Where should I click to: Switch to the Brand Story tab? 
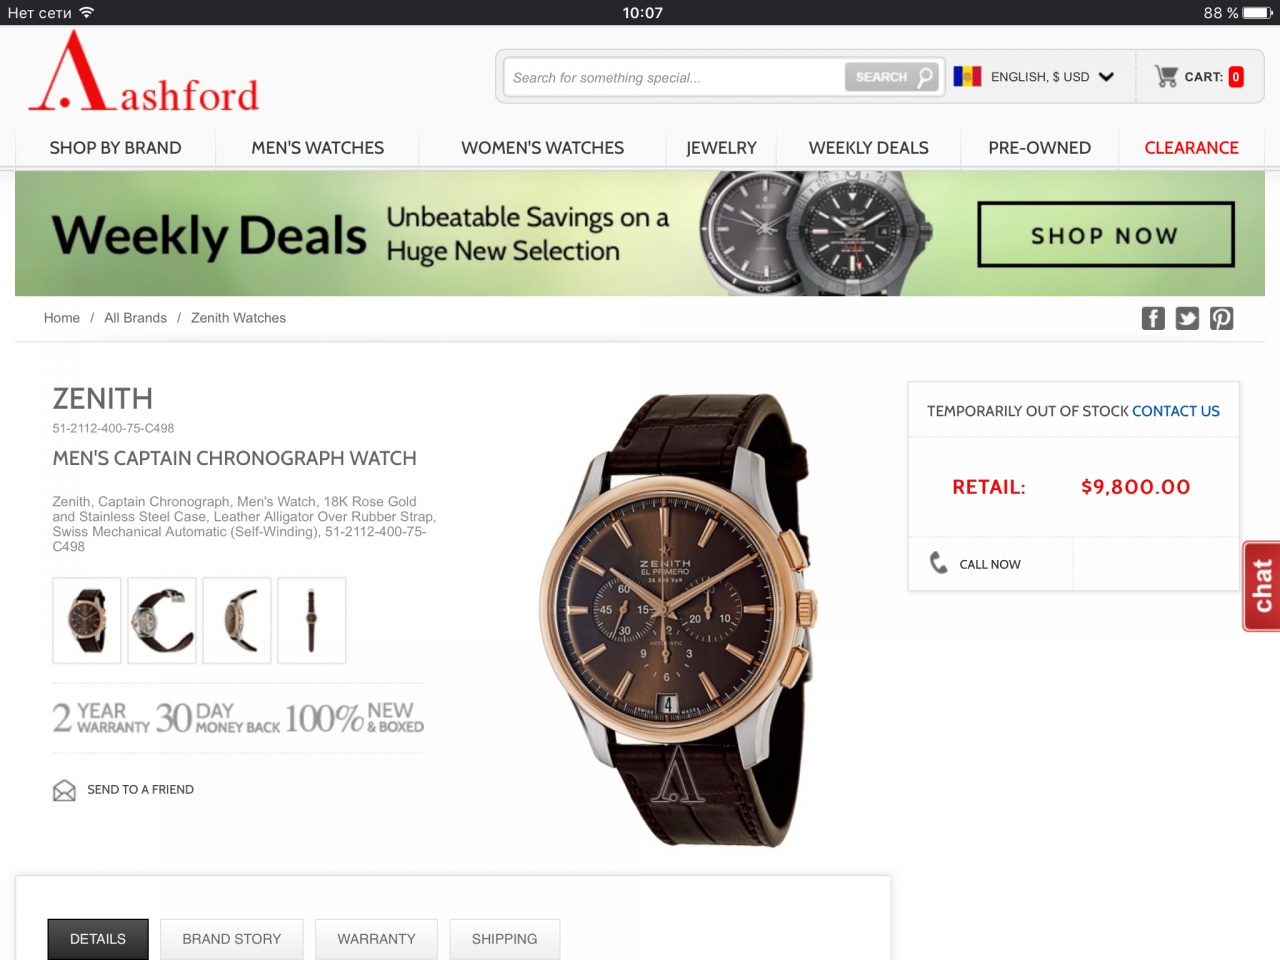(232, 939)
